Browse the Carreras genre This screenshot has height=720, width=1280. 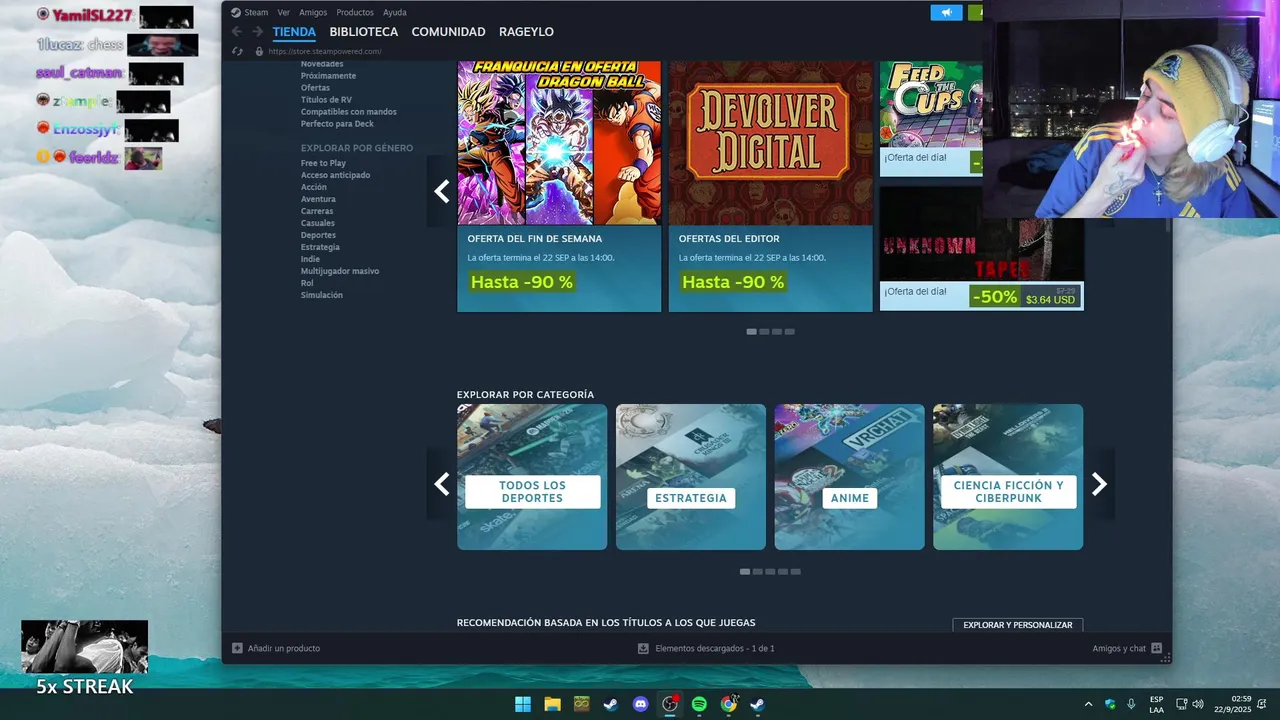pos(317,211)
